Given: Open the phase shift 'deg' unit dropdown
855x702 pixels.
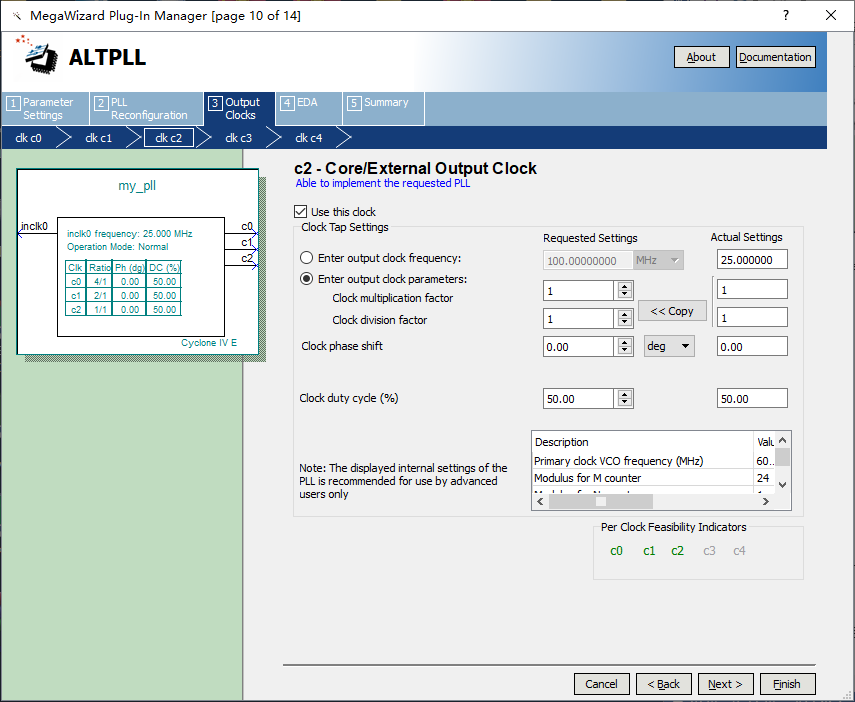Looking at the screenshot, I should tap(670, 346).
